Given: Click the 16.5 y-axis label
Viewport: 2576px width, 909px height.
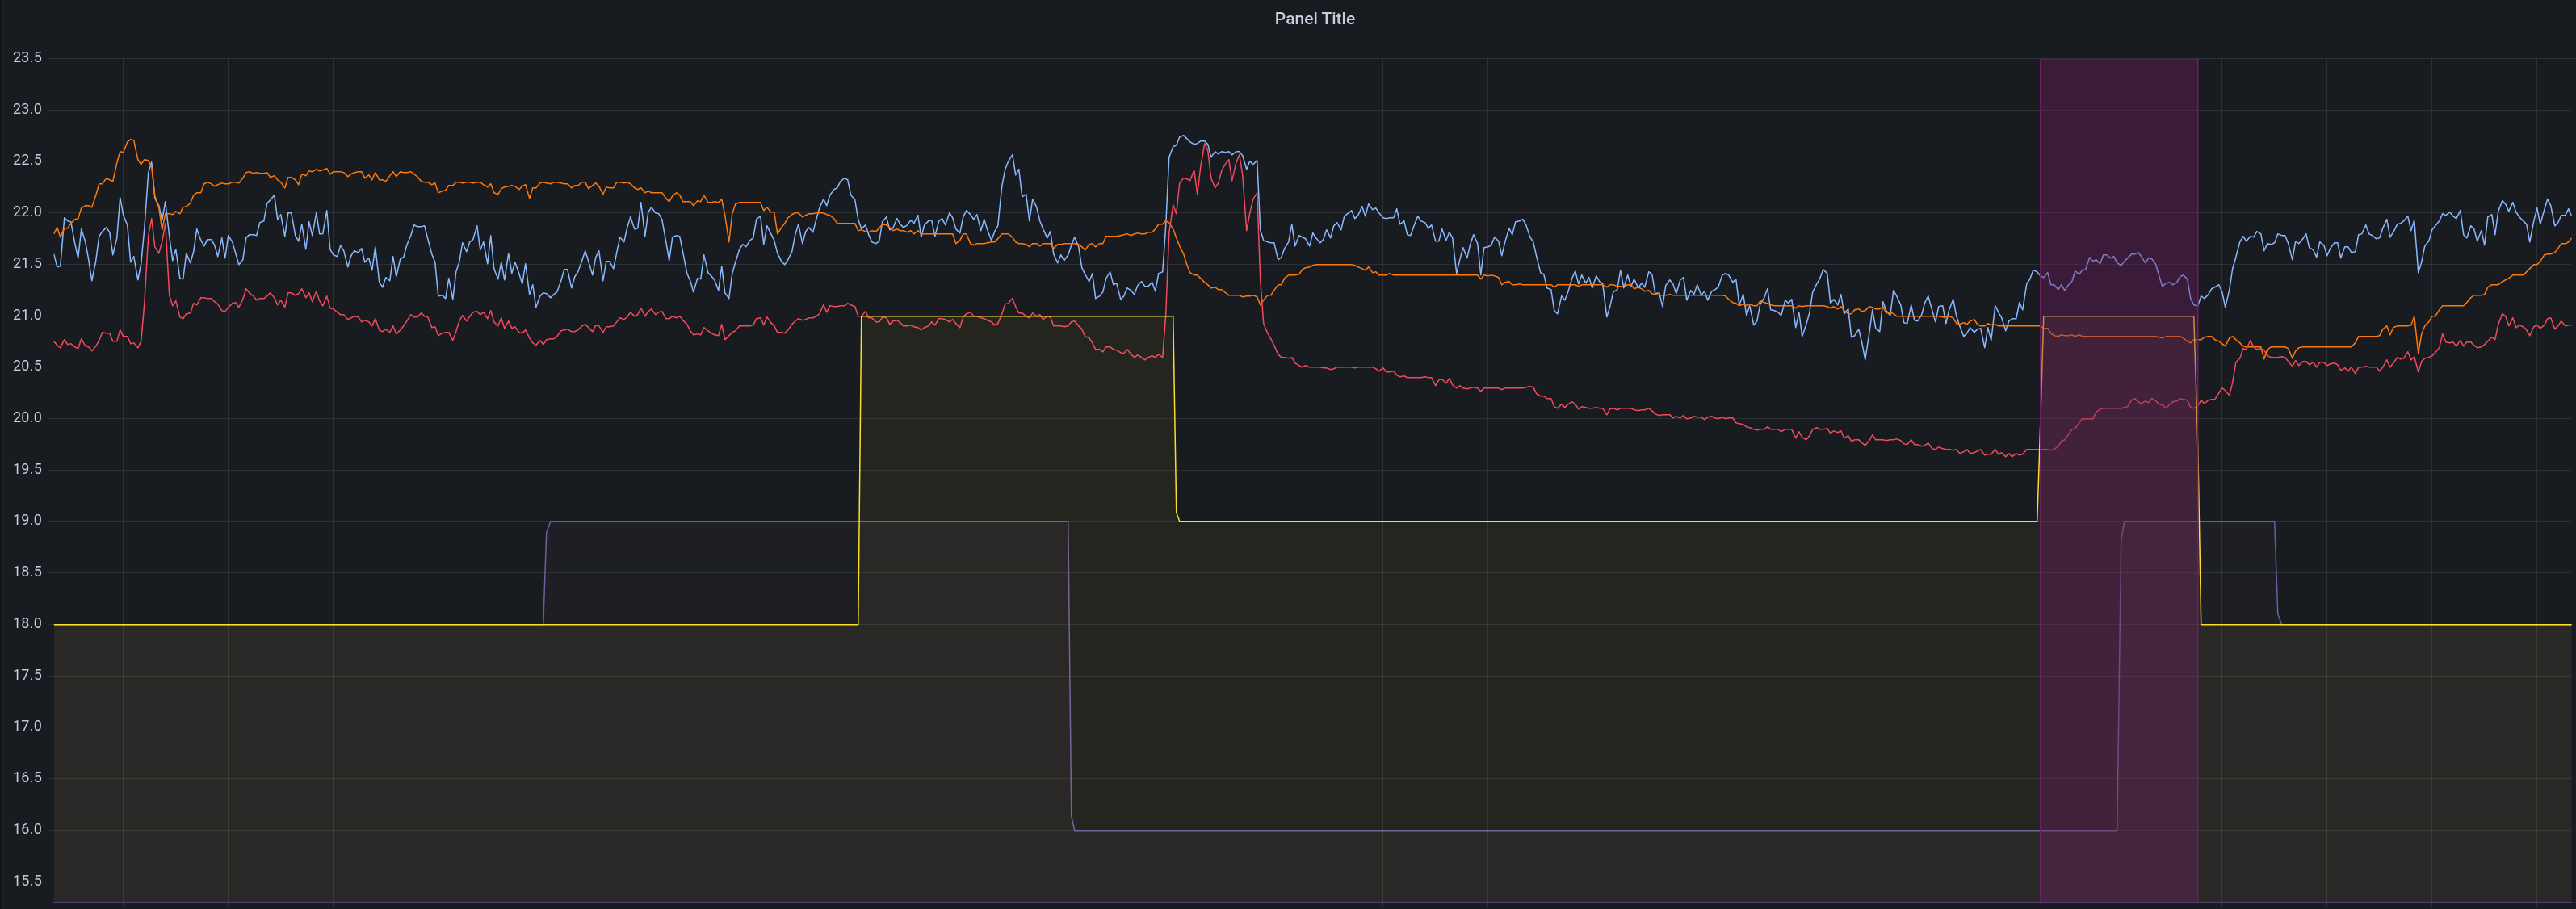Looking at the screenshot, I should click(x=27, y=777).
